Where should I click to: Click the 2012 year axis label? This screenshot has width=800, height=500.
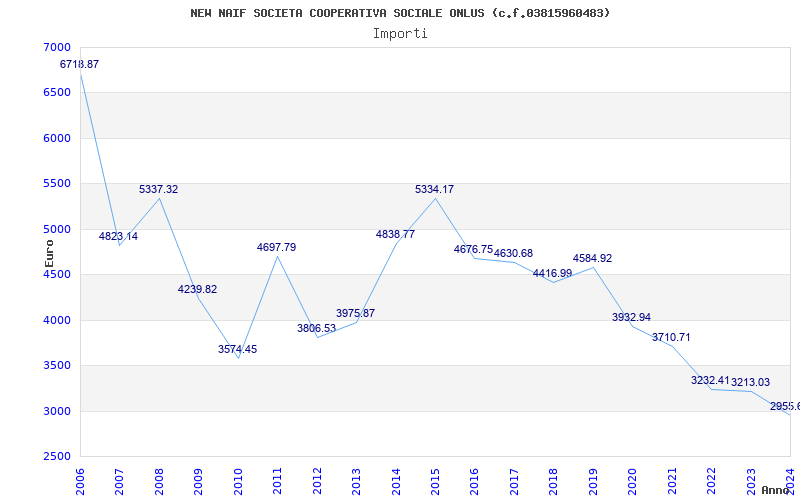pos(317,482)
